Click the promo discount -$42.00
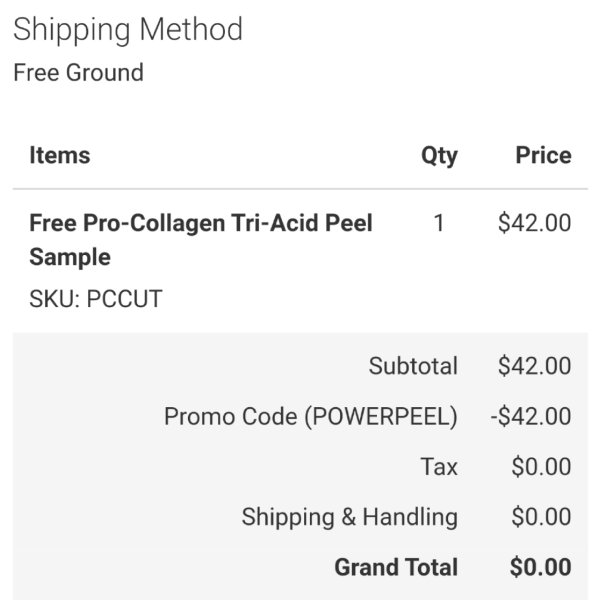The image size is (600, 600). tap(531, 416)
